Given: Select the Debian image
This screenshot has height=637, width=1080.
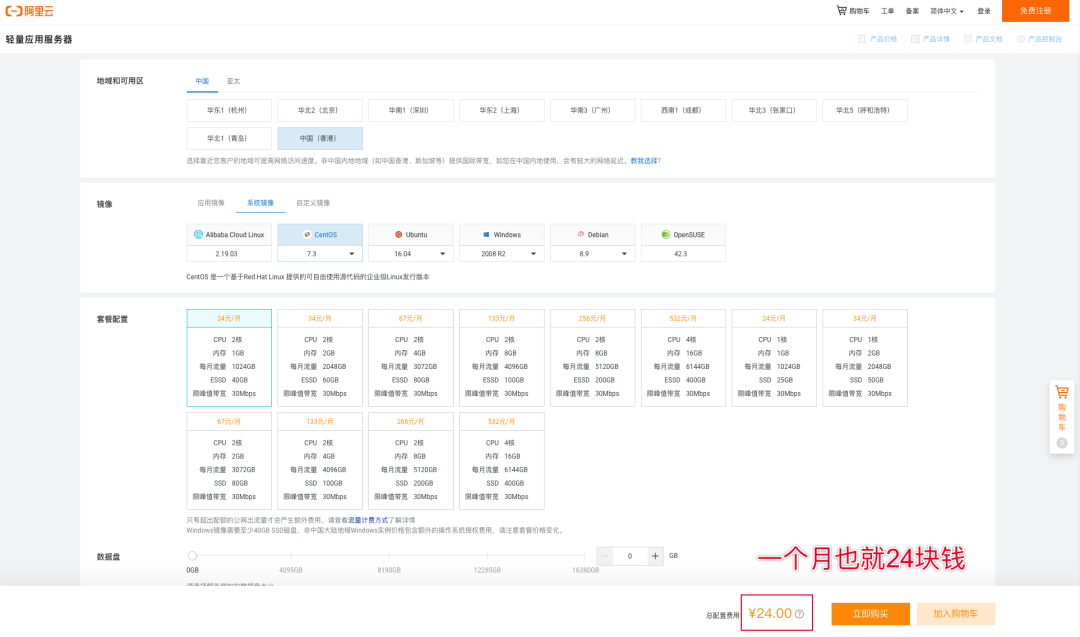Looking at the screenshot, I should pos(592,235).
